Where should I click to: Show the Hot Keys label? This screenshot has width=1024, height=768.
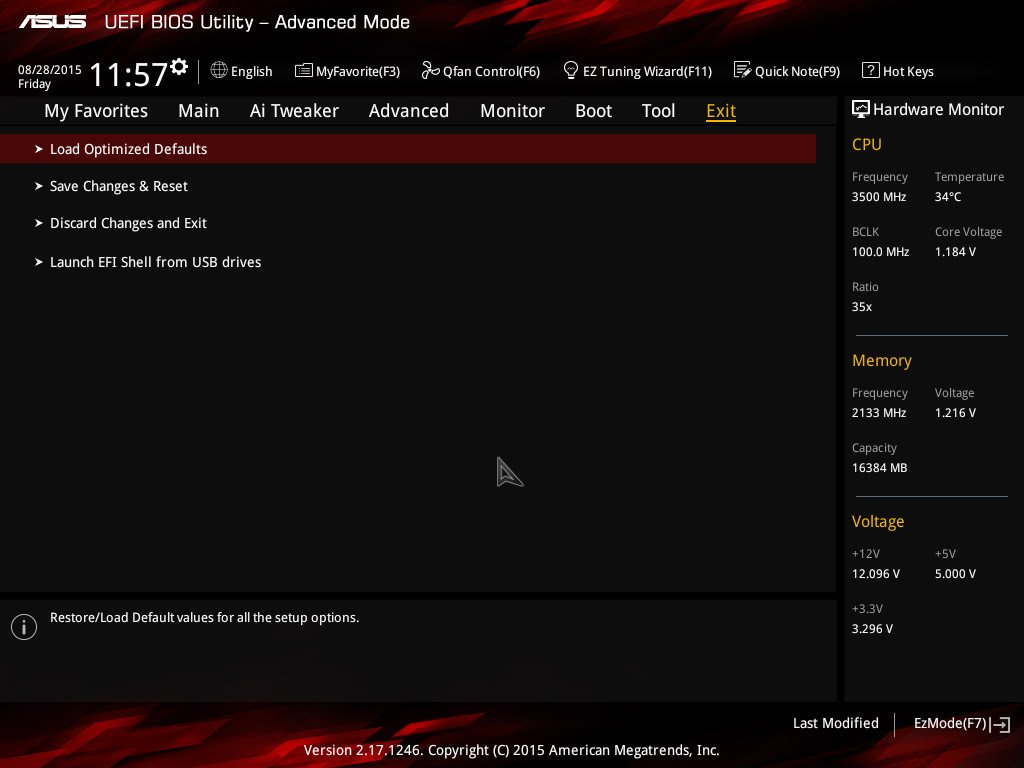pyautogui.click(x=908, y=71)
